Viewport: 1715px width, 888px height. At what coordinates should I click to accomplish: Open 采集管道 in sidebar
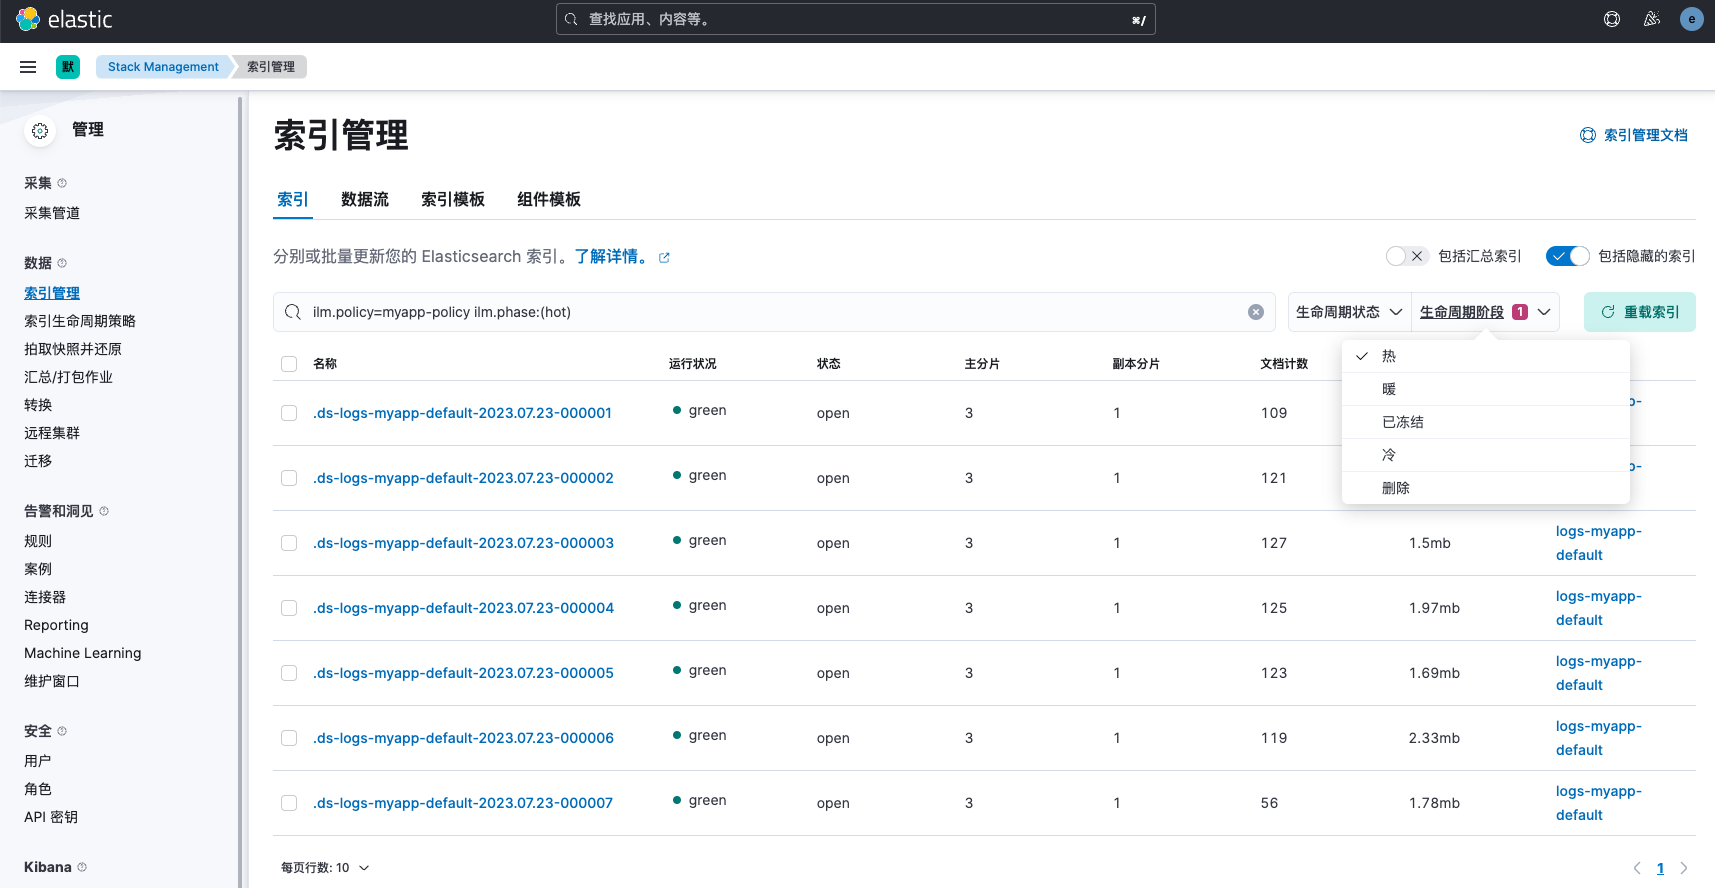(52, 213)
